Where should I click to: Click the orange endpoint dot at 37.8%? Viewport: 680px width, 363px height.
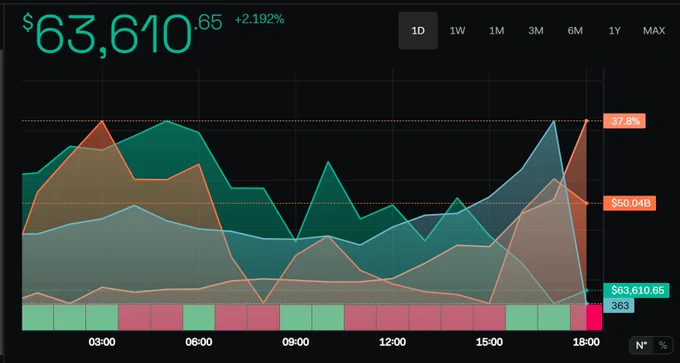586,121
